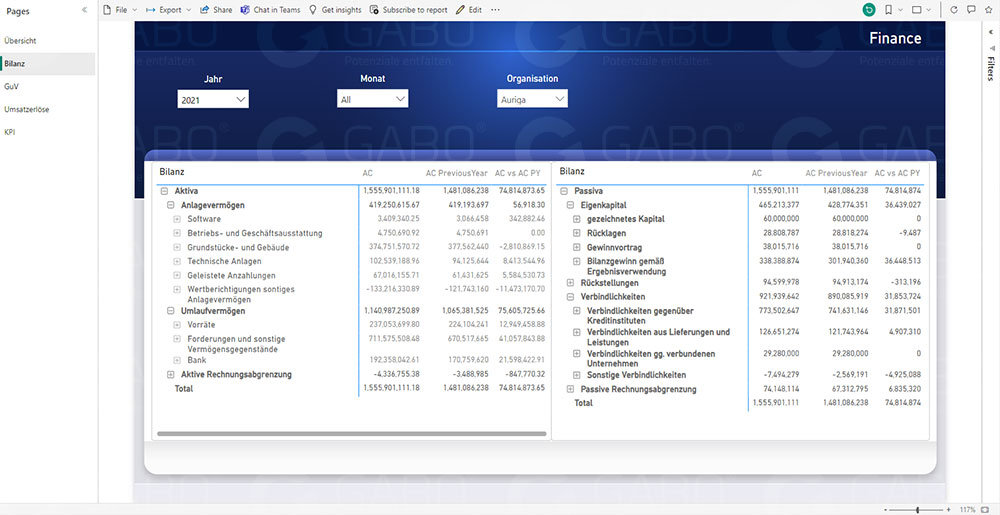Click Get insights
Image resolution: width=1000 pixels, height=515 pixels.
(335, 10)
